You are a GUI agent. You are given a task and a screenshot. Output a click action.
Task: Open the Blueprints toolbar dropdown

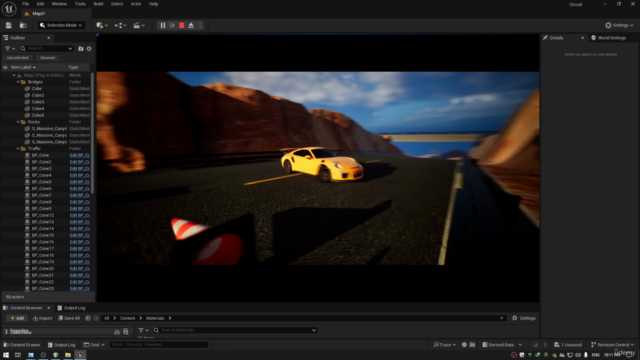pyautogui.click(x=120, y=25)
